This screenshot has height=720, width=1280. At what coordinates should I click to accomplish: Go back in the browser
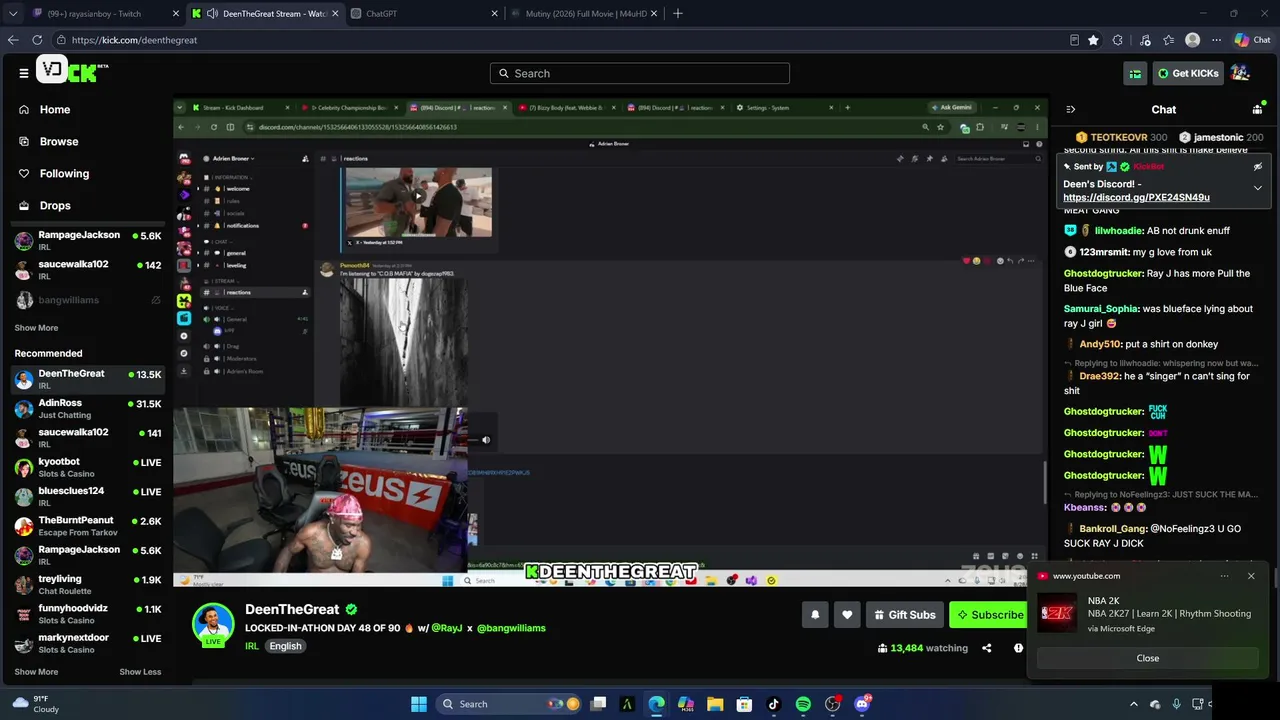(13, 40)
